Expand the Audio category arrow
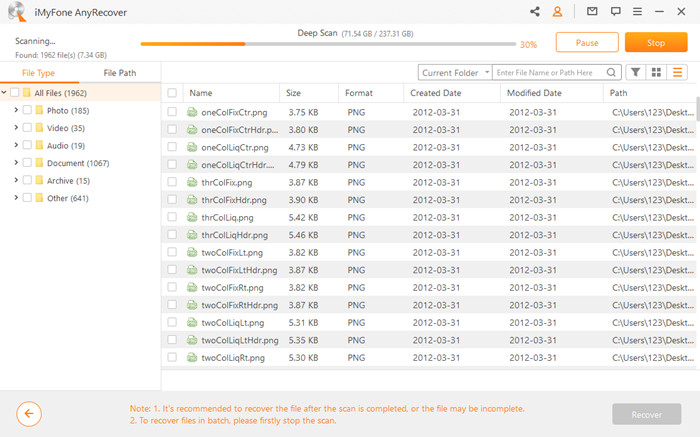This screenshot has height=437, width=700. tap(16, 145)
